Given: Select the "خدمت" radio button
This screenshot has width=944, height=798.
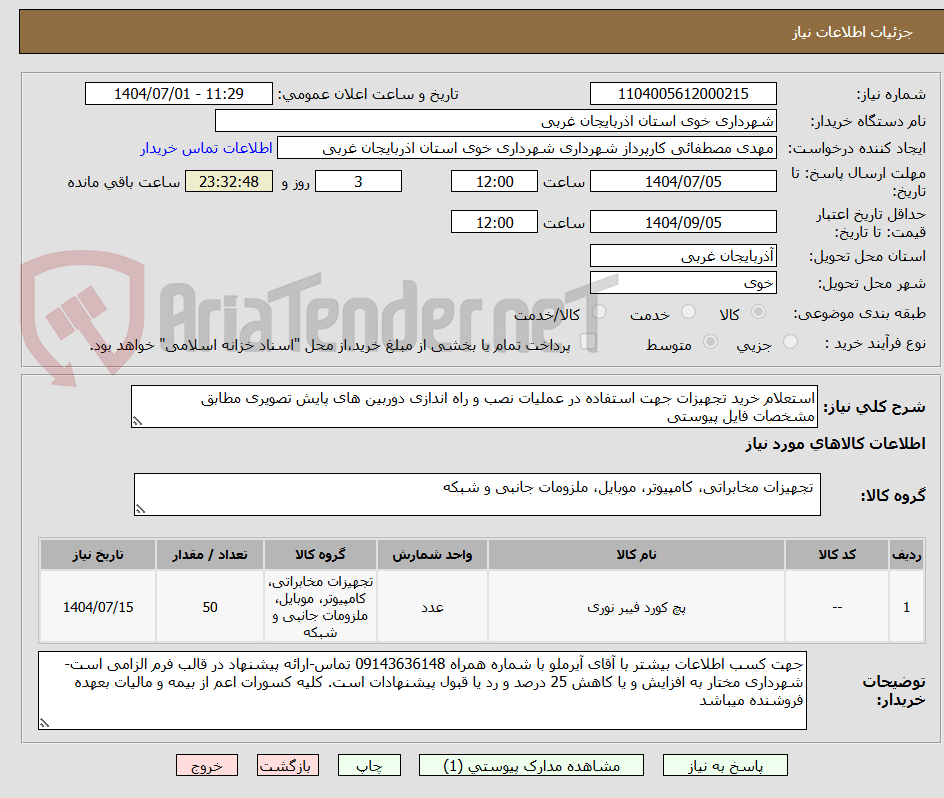Looking at the screenshot, I should (x=689, y=311).
